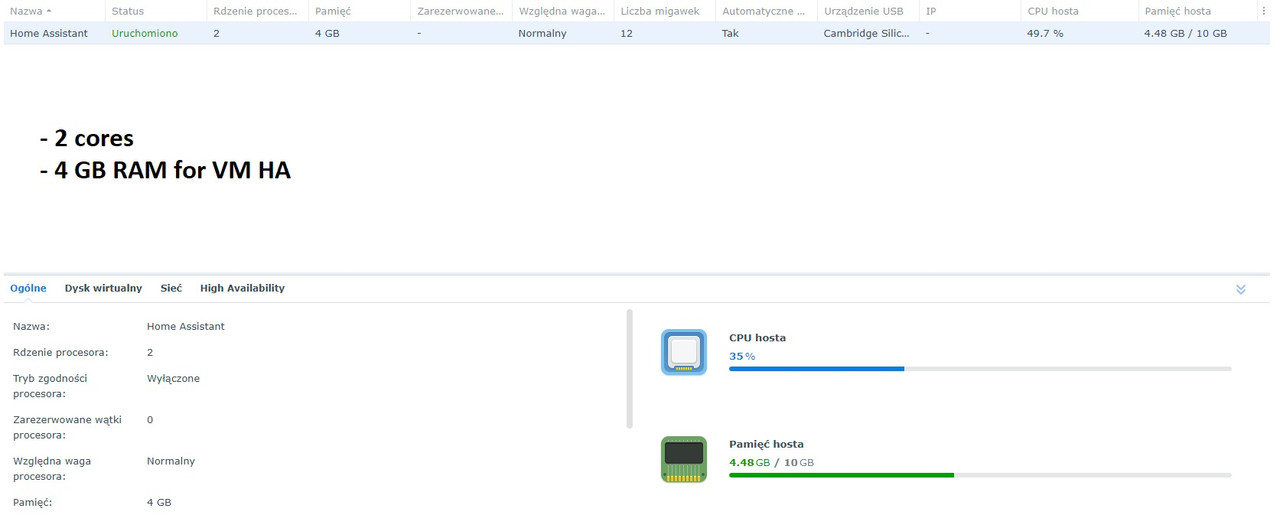Image resolution: width=1280 pixels, height=525 pixels.
Task: Click the 49.7 % CPU hosta cell
Action: tap(1045, 33)
